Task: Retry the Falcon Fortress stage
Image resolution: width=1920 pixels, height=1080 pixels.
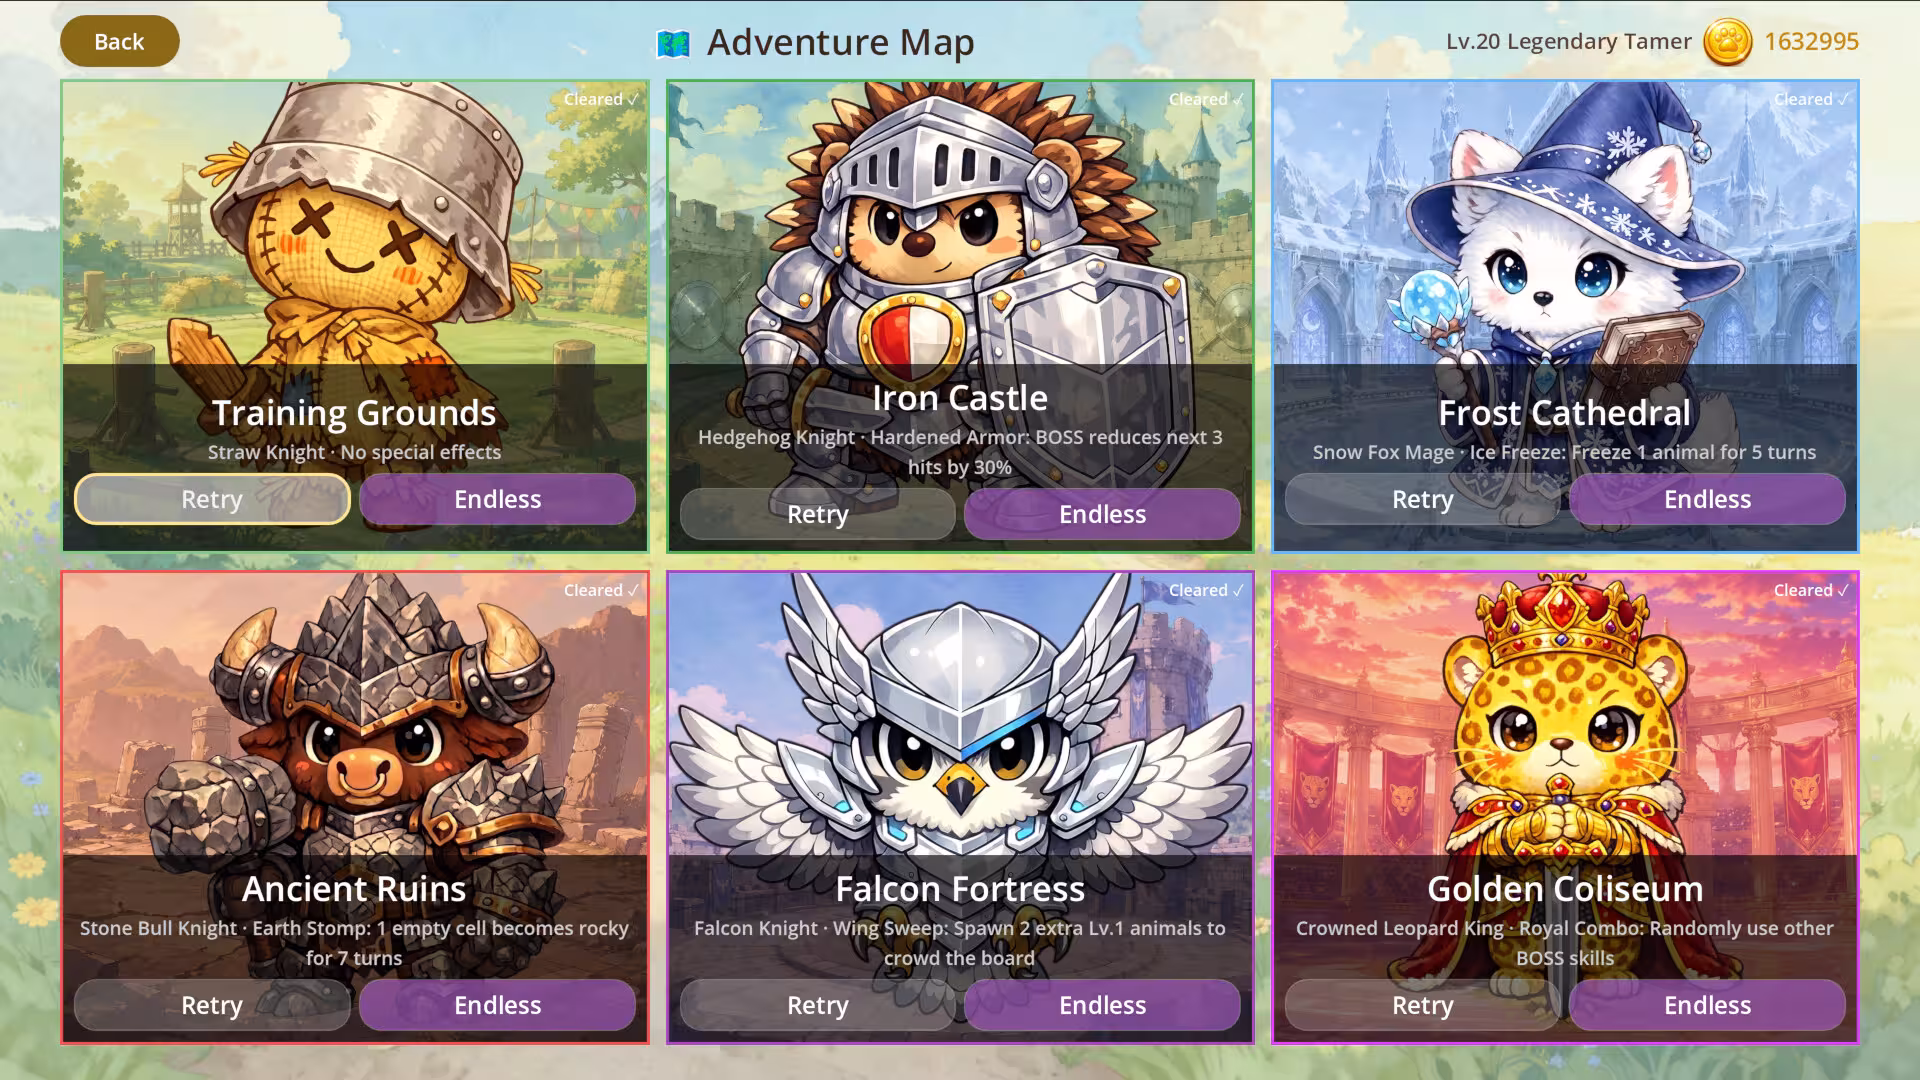Action: (817, 1005)
